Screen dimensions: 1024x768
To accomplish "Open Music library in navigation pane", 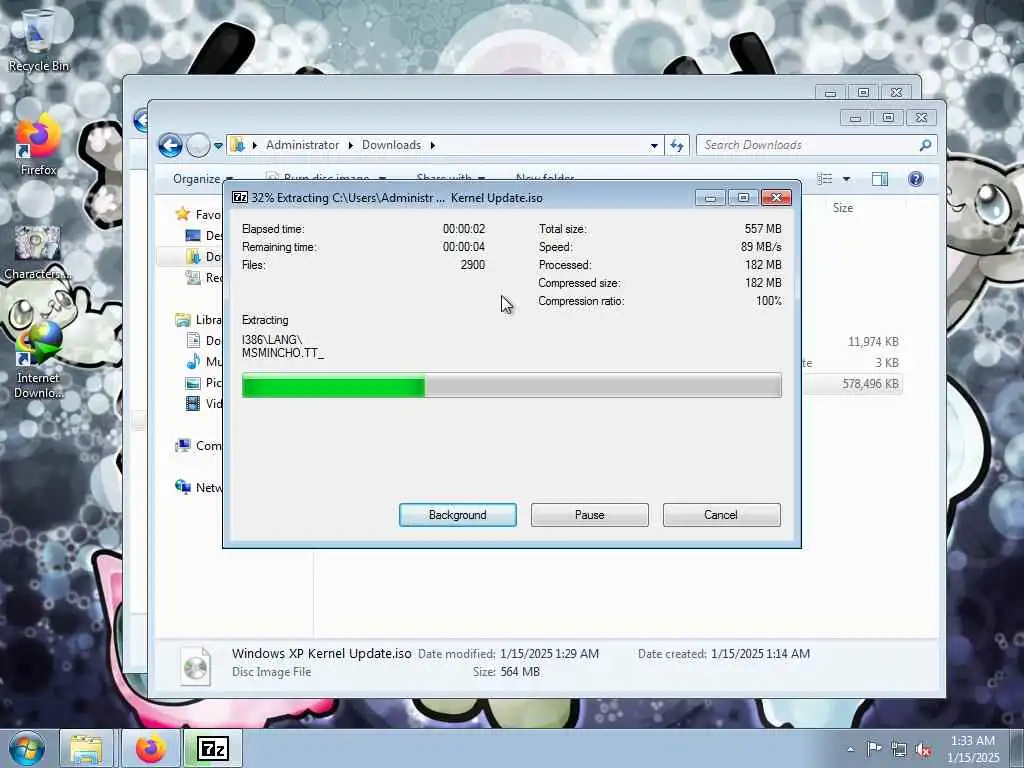I will 204,361.
